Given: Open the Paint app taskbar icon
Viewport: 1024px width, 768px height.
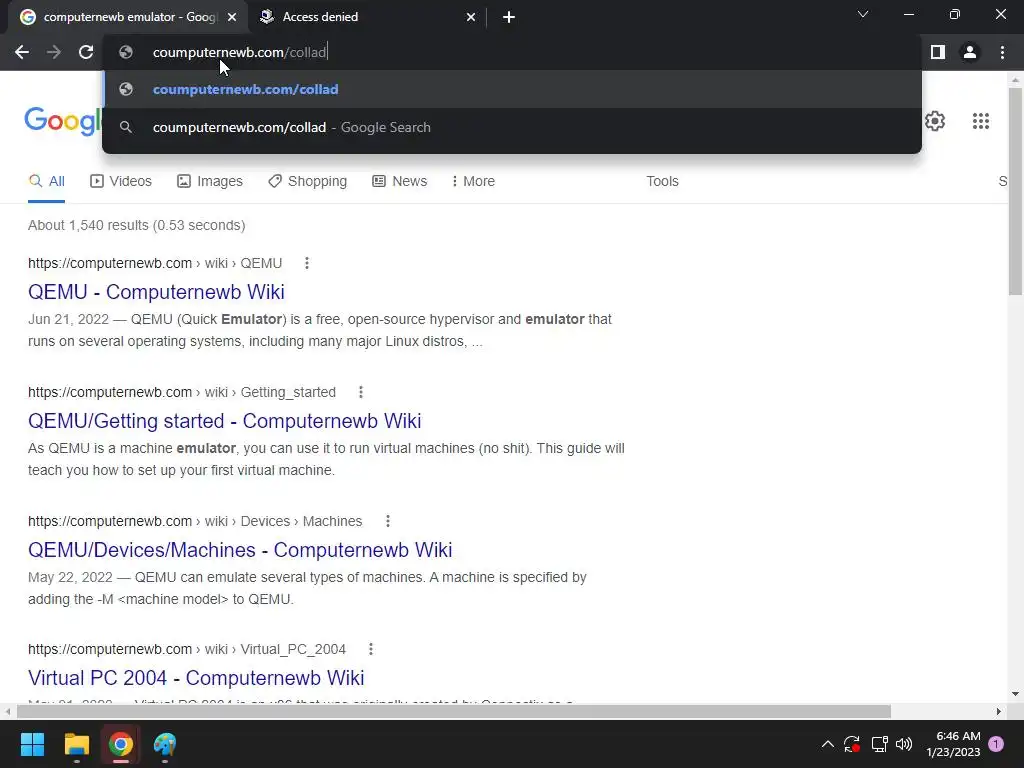Looking at the screenshot, I should point(165,744).
